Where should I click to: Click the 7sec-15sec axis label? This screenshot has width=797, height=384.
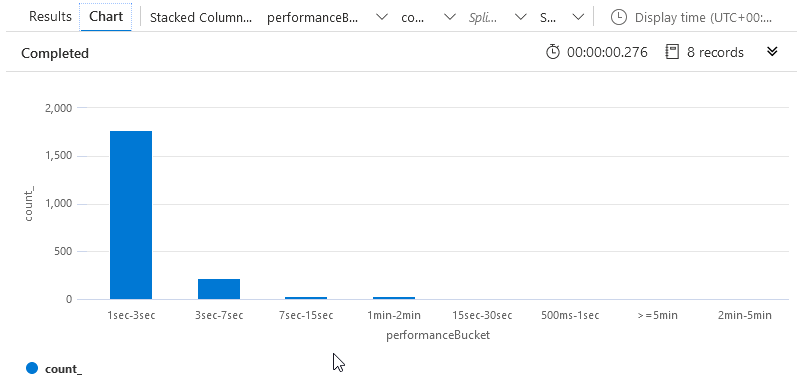tap(307, 315)
